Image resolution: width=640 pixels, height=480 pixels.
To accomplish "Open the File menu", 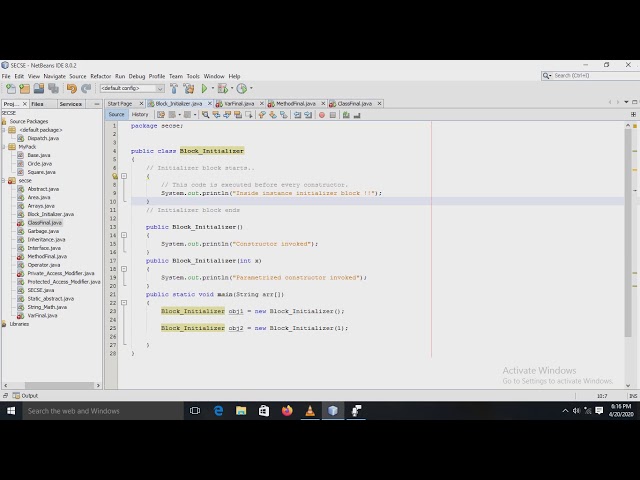I will pos(6,76).
